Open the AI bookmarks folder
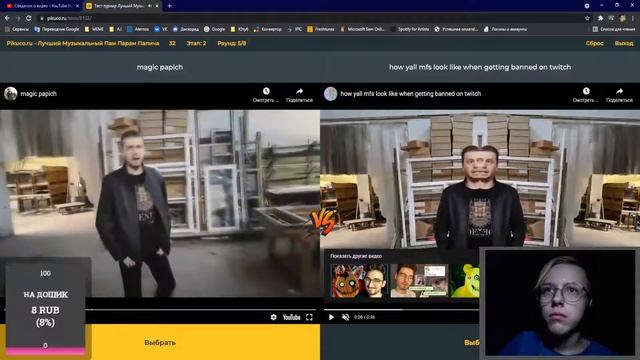The width and height of the screenshot is (640, 360). [x=116, y=29]
